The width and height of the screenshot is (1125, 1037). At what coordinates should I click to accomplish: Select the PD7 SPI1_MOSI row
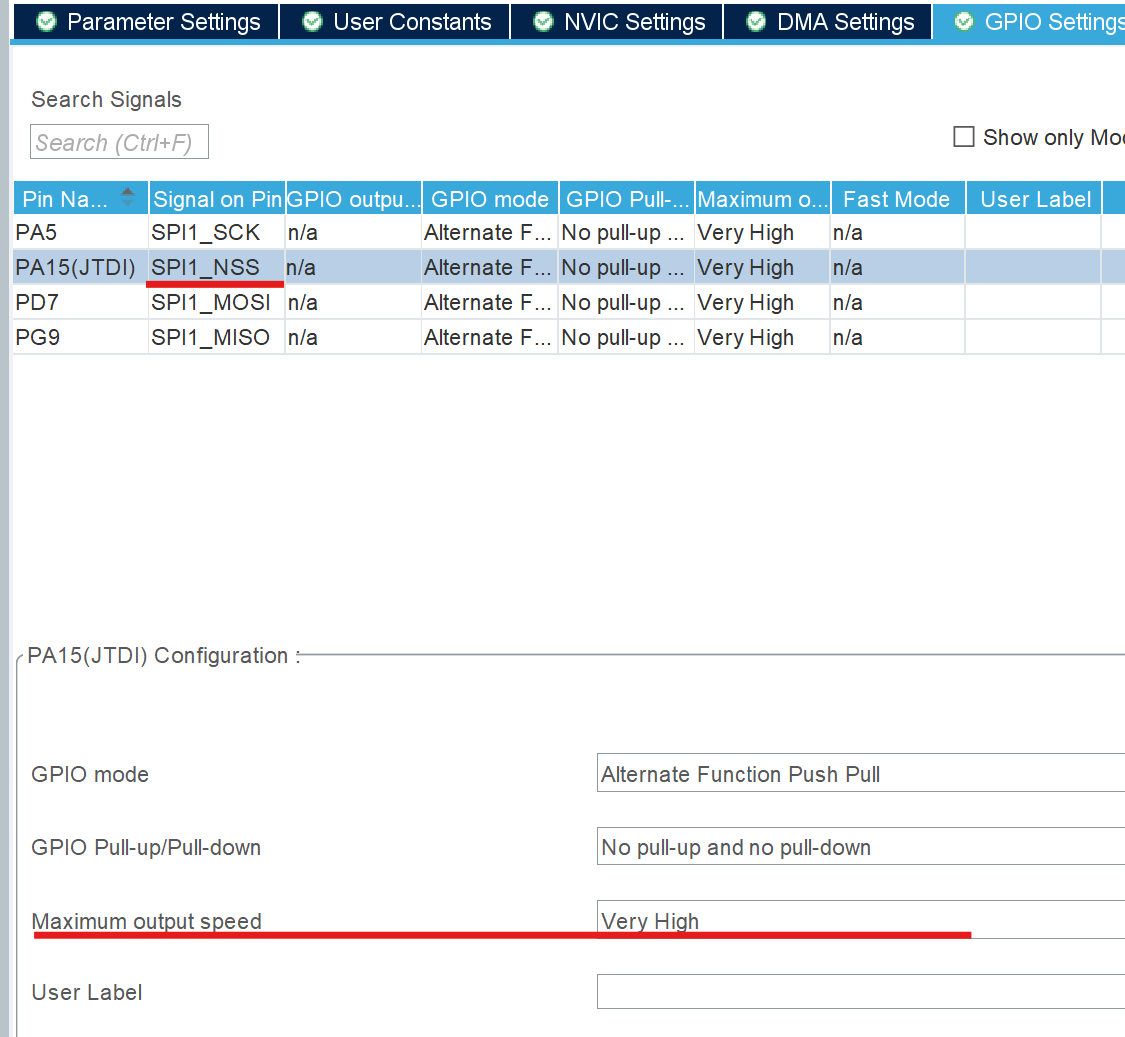[x=568, y=302]
